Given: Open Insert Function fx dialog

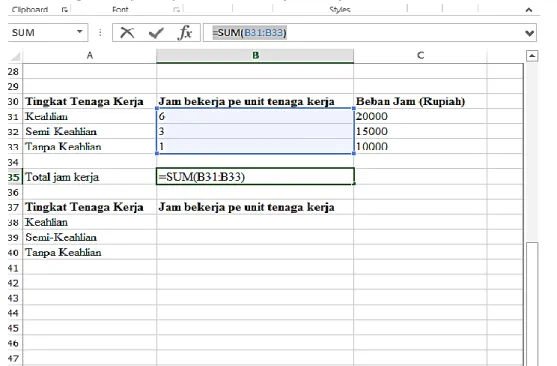Looking at the screenshot, I should tap(185, 33).
